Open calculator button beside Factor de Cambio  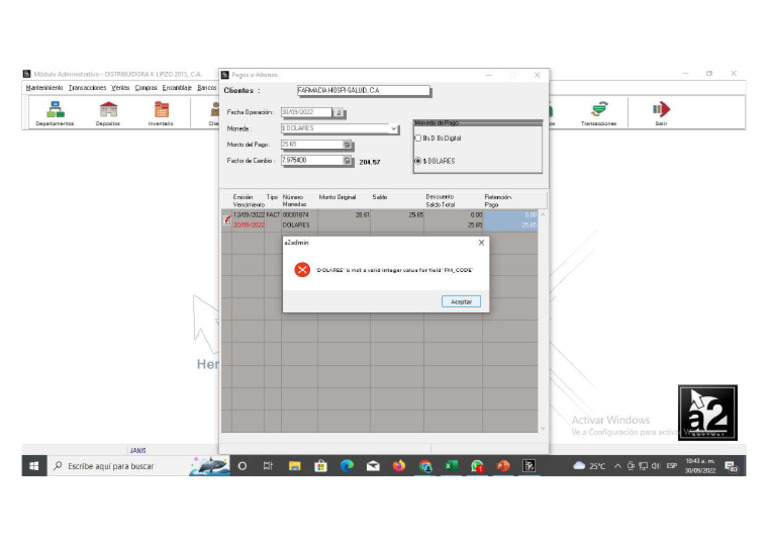(x=347, y=161)
